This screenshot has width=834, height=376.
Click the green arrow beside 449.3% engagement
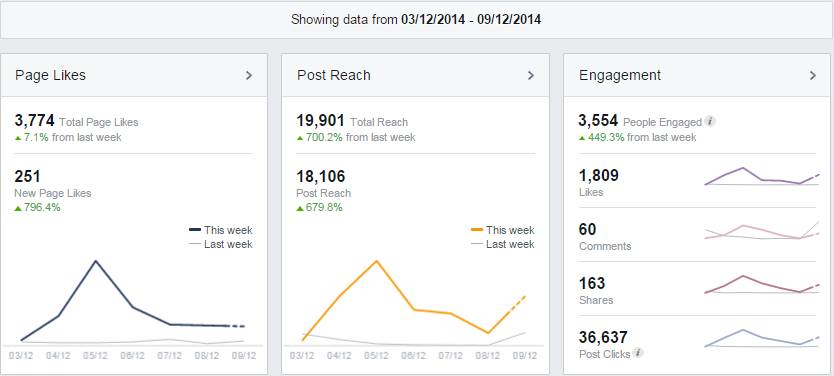tap(582, 138)
